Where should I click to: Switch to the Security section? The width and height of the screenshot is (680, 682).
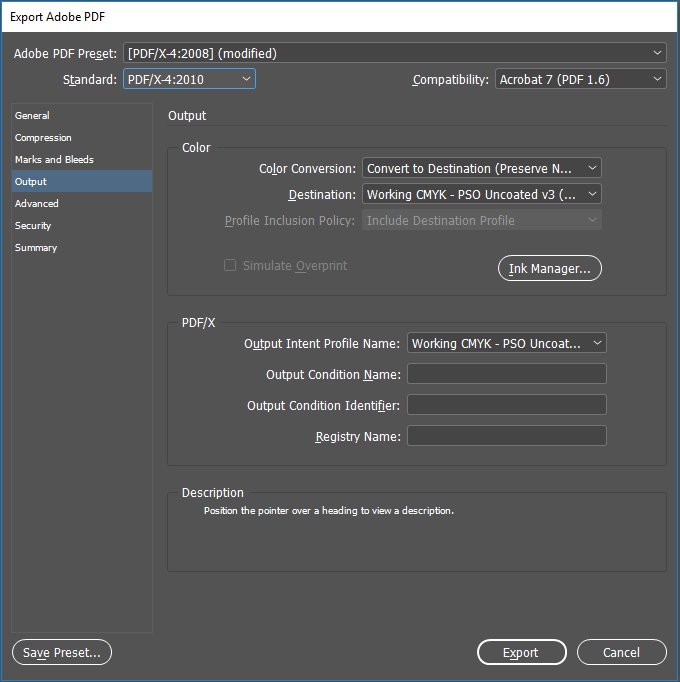click(x=33, y=226)
